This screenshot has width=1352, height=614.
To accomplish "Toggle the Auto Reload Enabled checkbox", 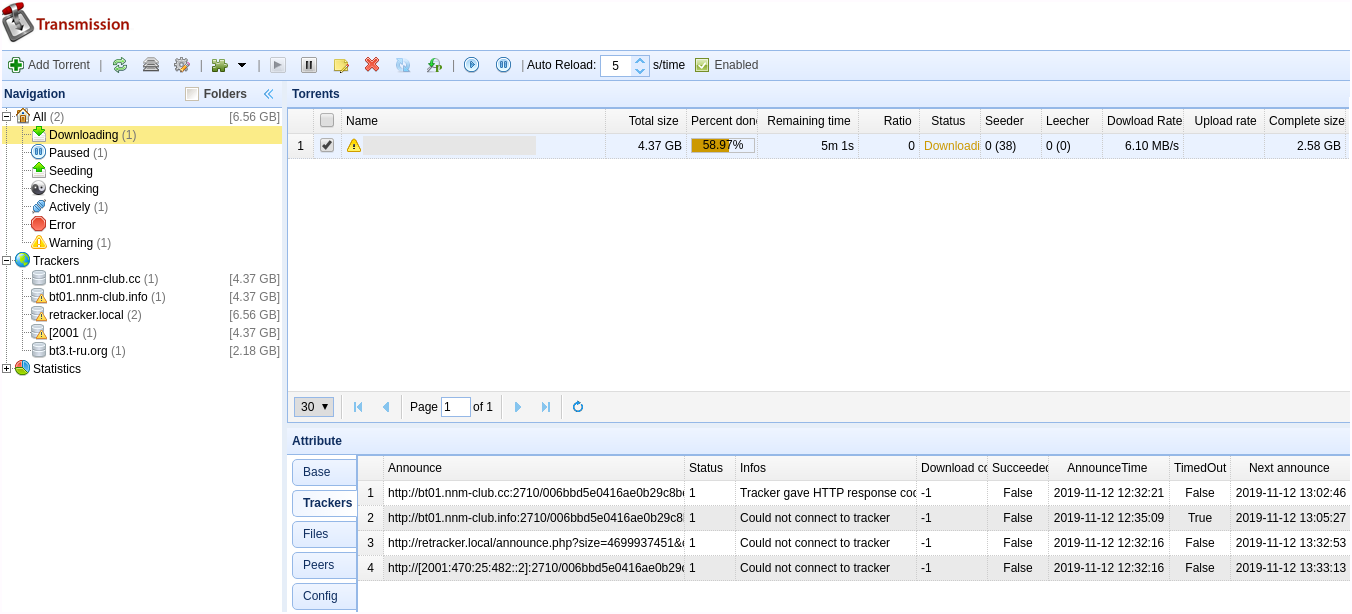I will coord(702,65).
